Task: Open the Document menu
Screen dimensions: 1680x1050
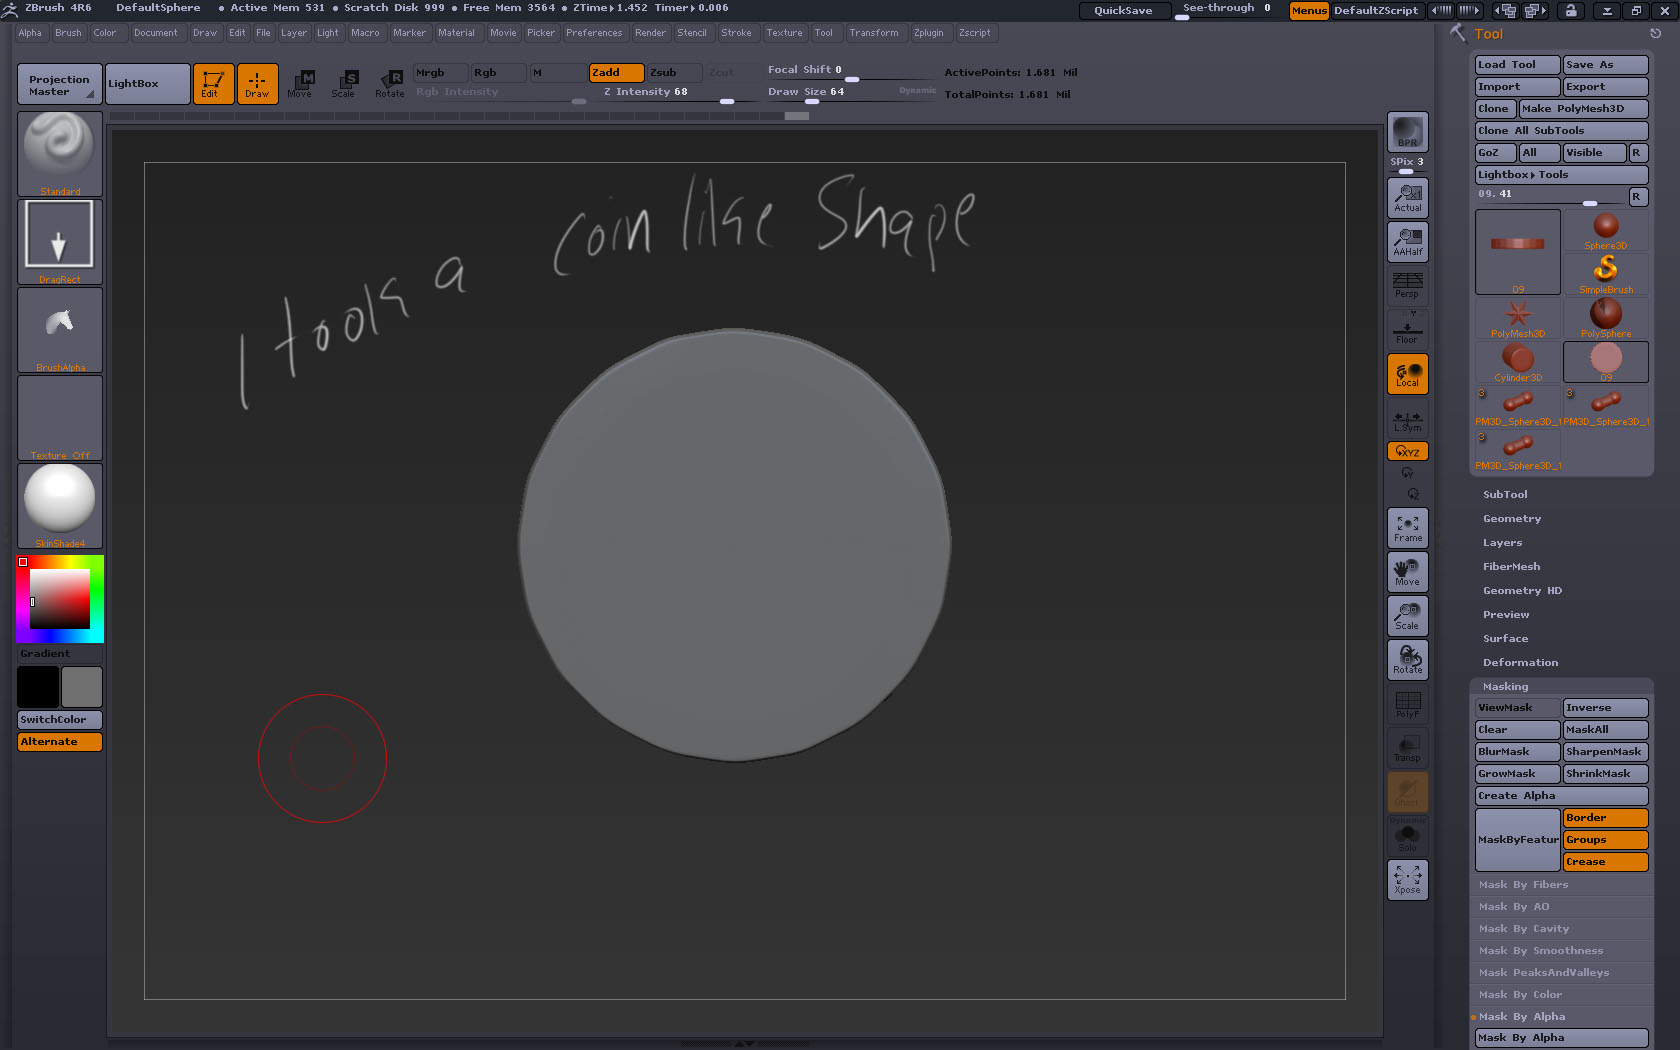Action: (x=156, y=33)
